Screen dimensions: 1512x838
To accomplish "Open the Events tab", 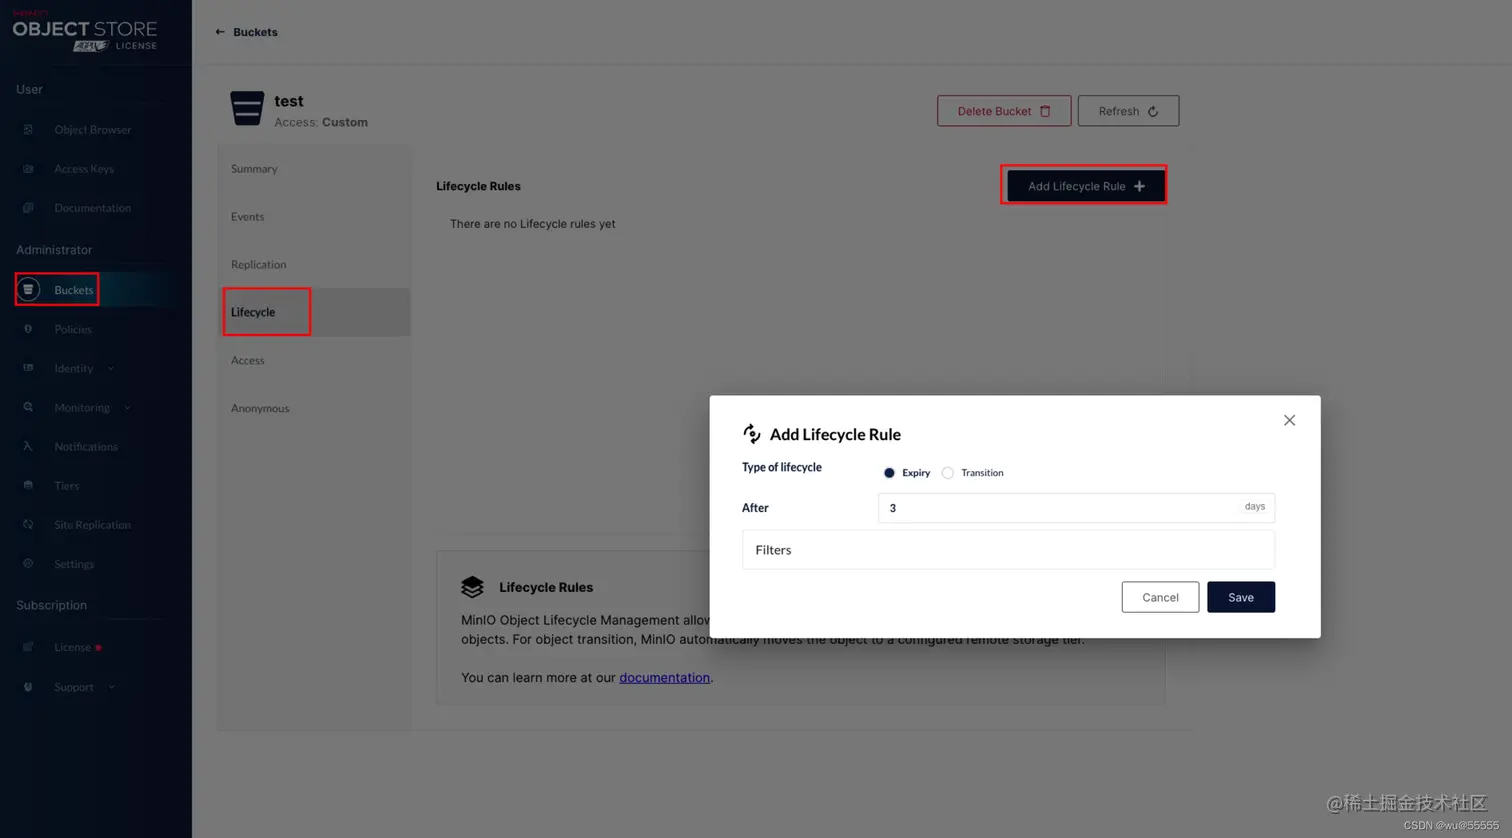I will [x=313, y=217].
